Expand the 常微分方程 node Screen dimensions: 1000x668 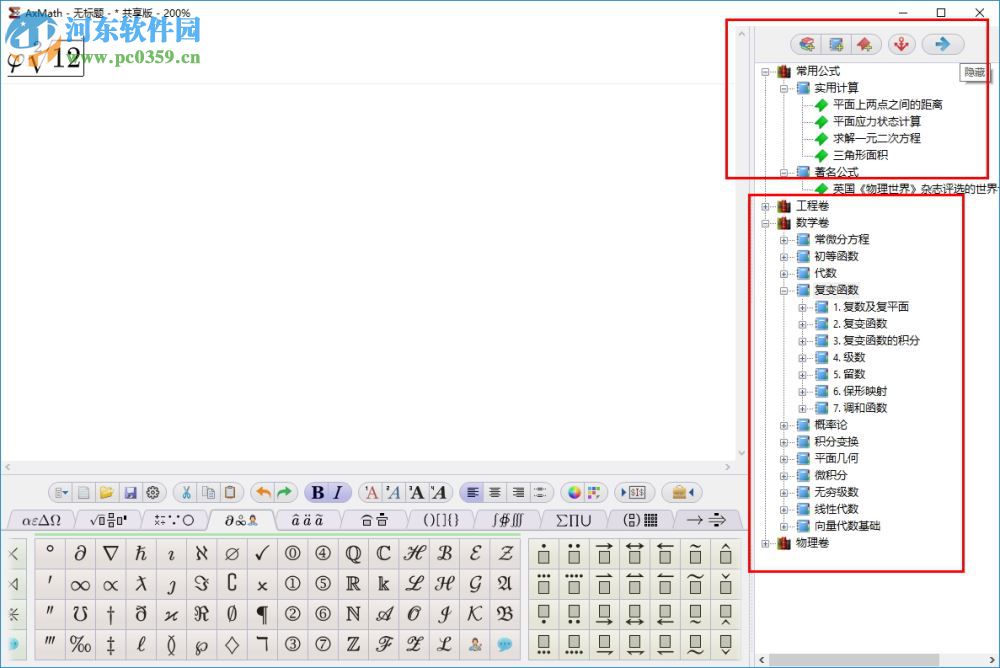pyautogui.click(x=785, y=239)
